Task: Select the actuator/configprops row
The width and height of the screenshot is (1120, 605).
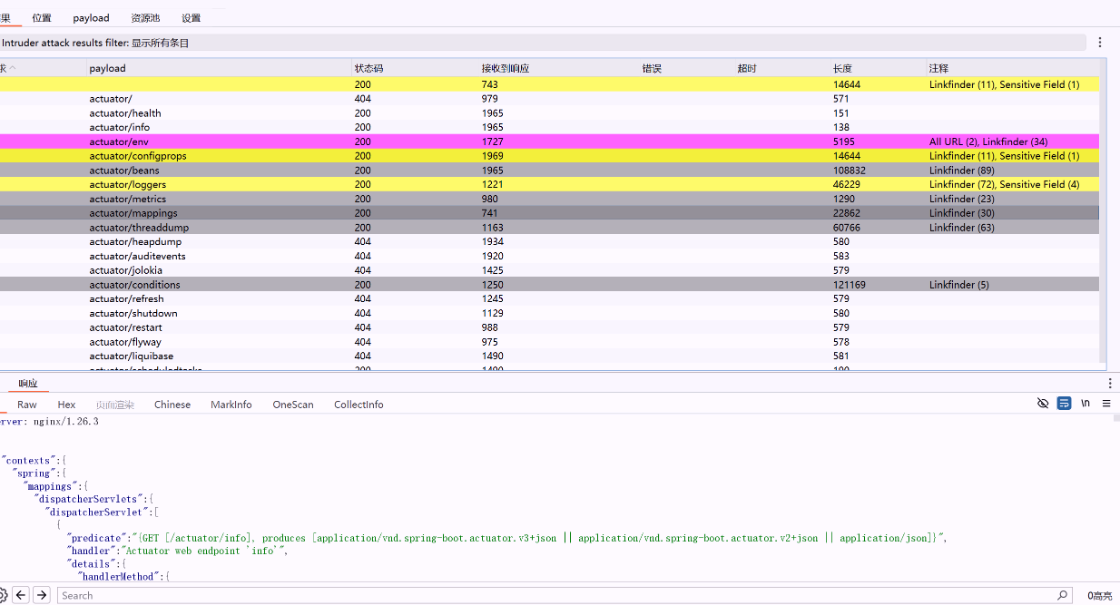Action: tap(549, 156)
